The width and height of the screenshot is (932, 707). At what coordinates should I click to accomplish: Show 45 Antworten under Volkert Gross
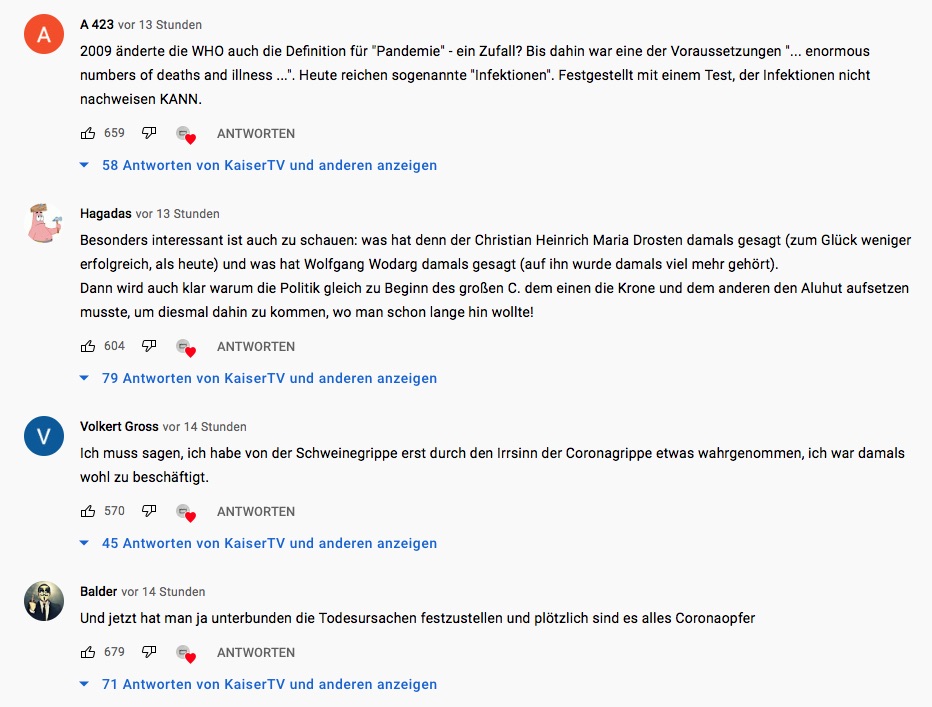click(x=269, y=543)
